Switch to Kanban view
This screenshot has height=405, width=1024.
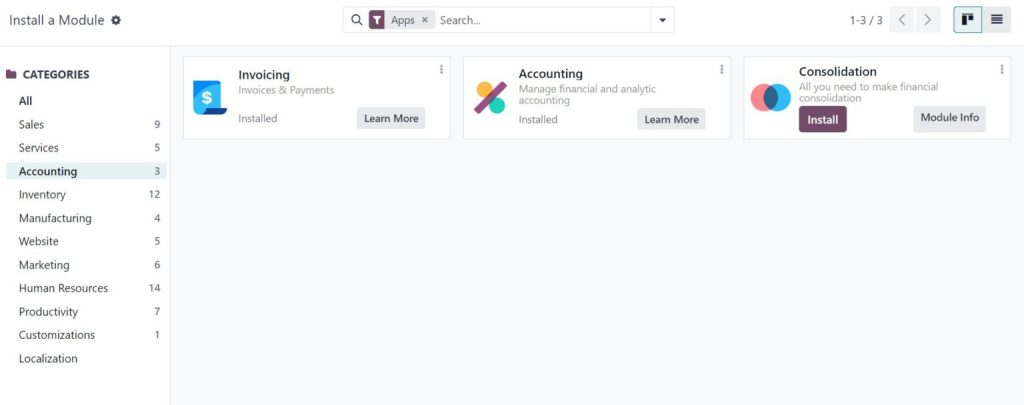click(967, 20)
